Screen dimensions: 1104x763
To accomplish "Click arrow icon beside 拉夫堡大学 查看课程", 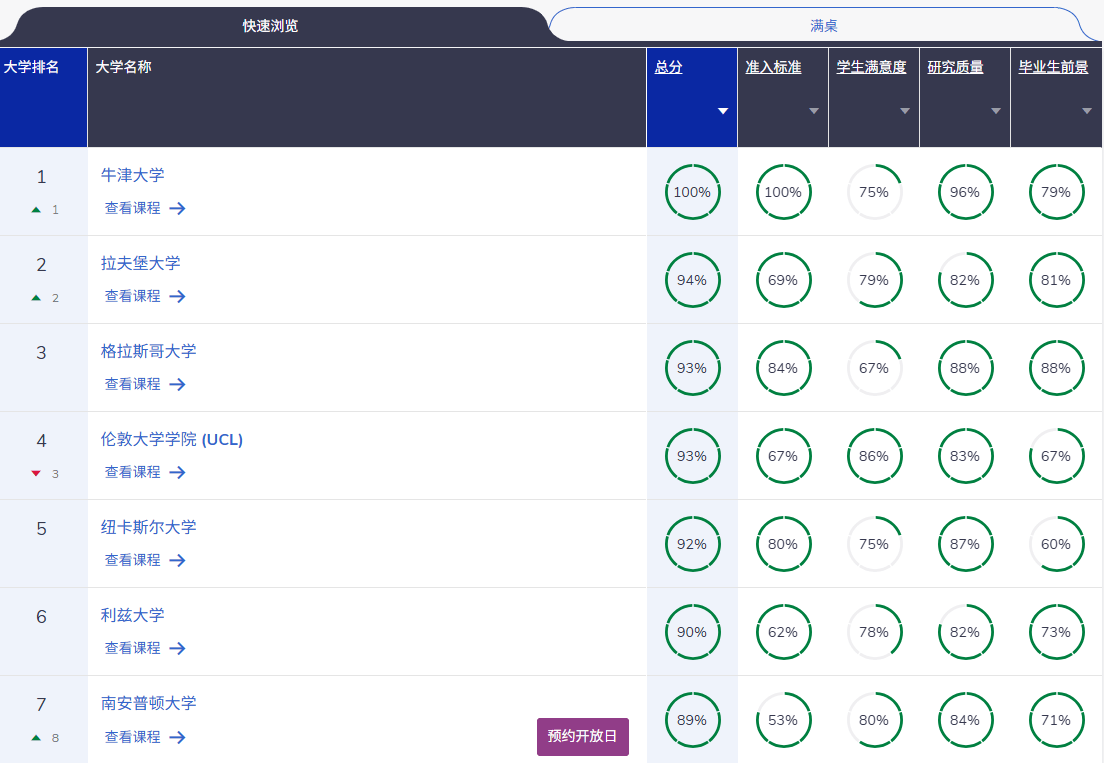I will [177, 296].
